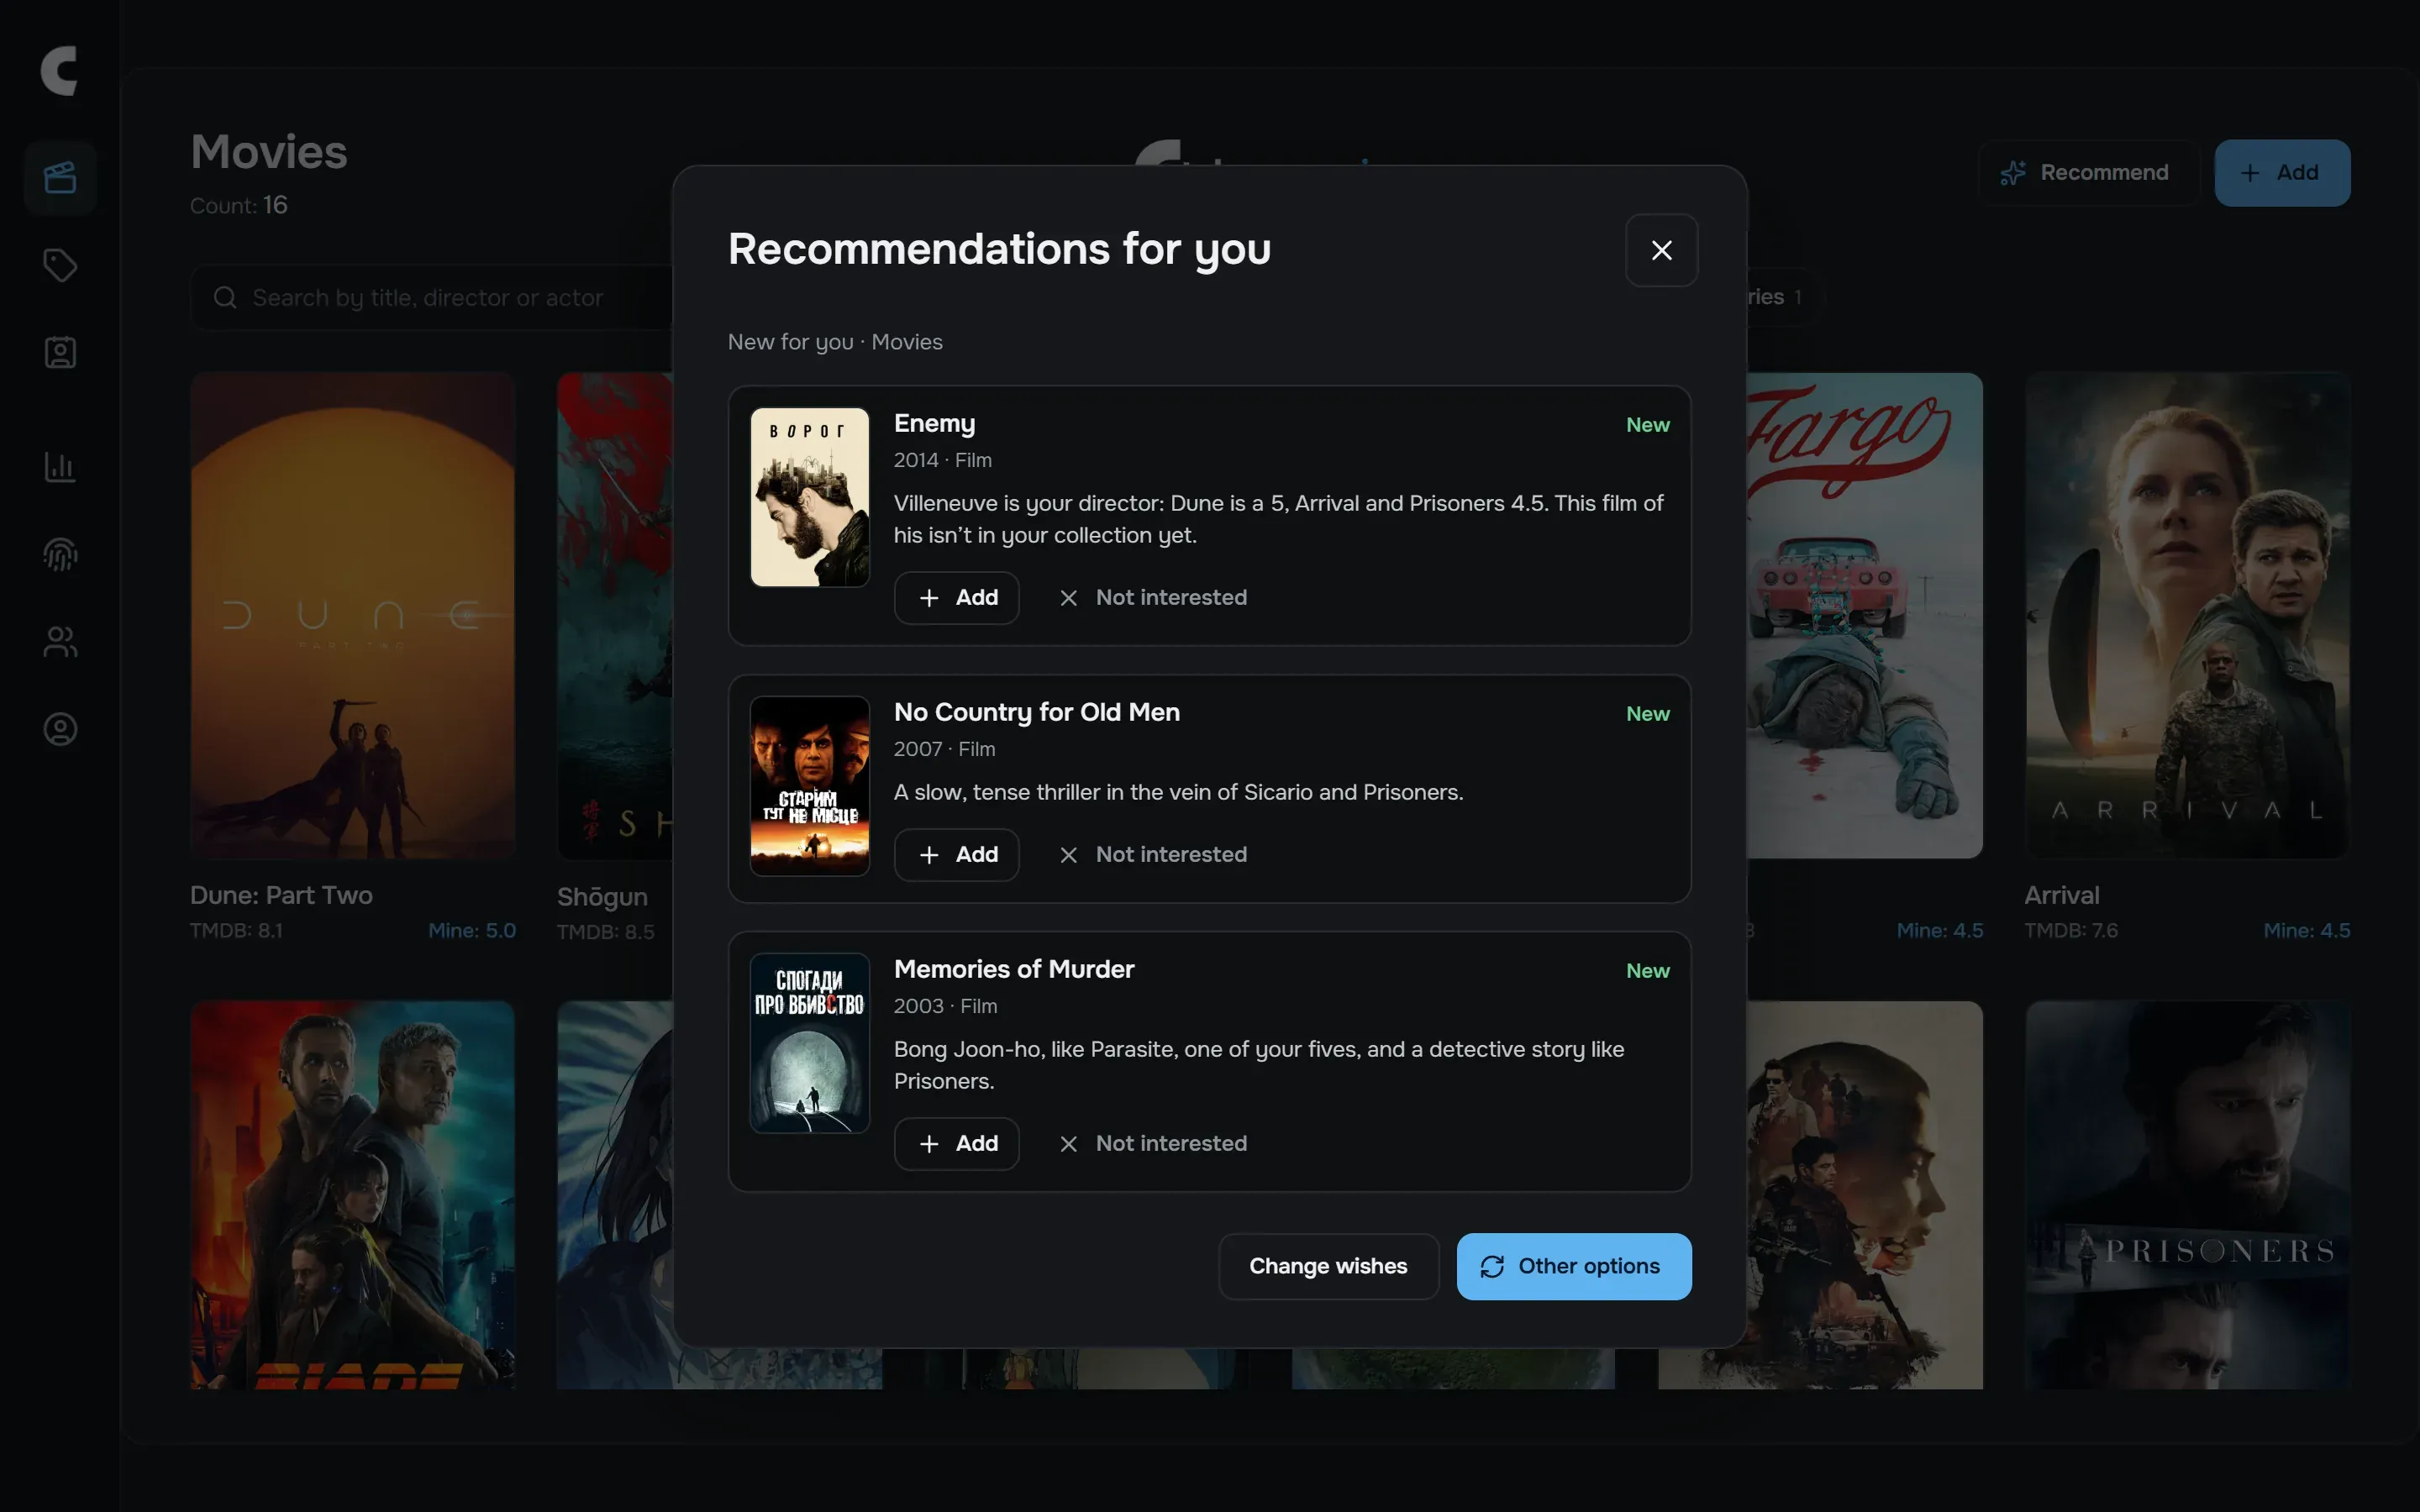The height and width of the screenshot is (1512, 2420).
Task: Open the tags icon in sidebar
Action: [x=60, y=265]
